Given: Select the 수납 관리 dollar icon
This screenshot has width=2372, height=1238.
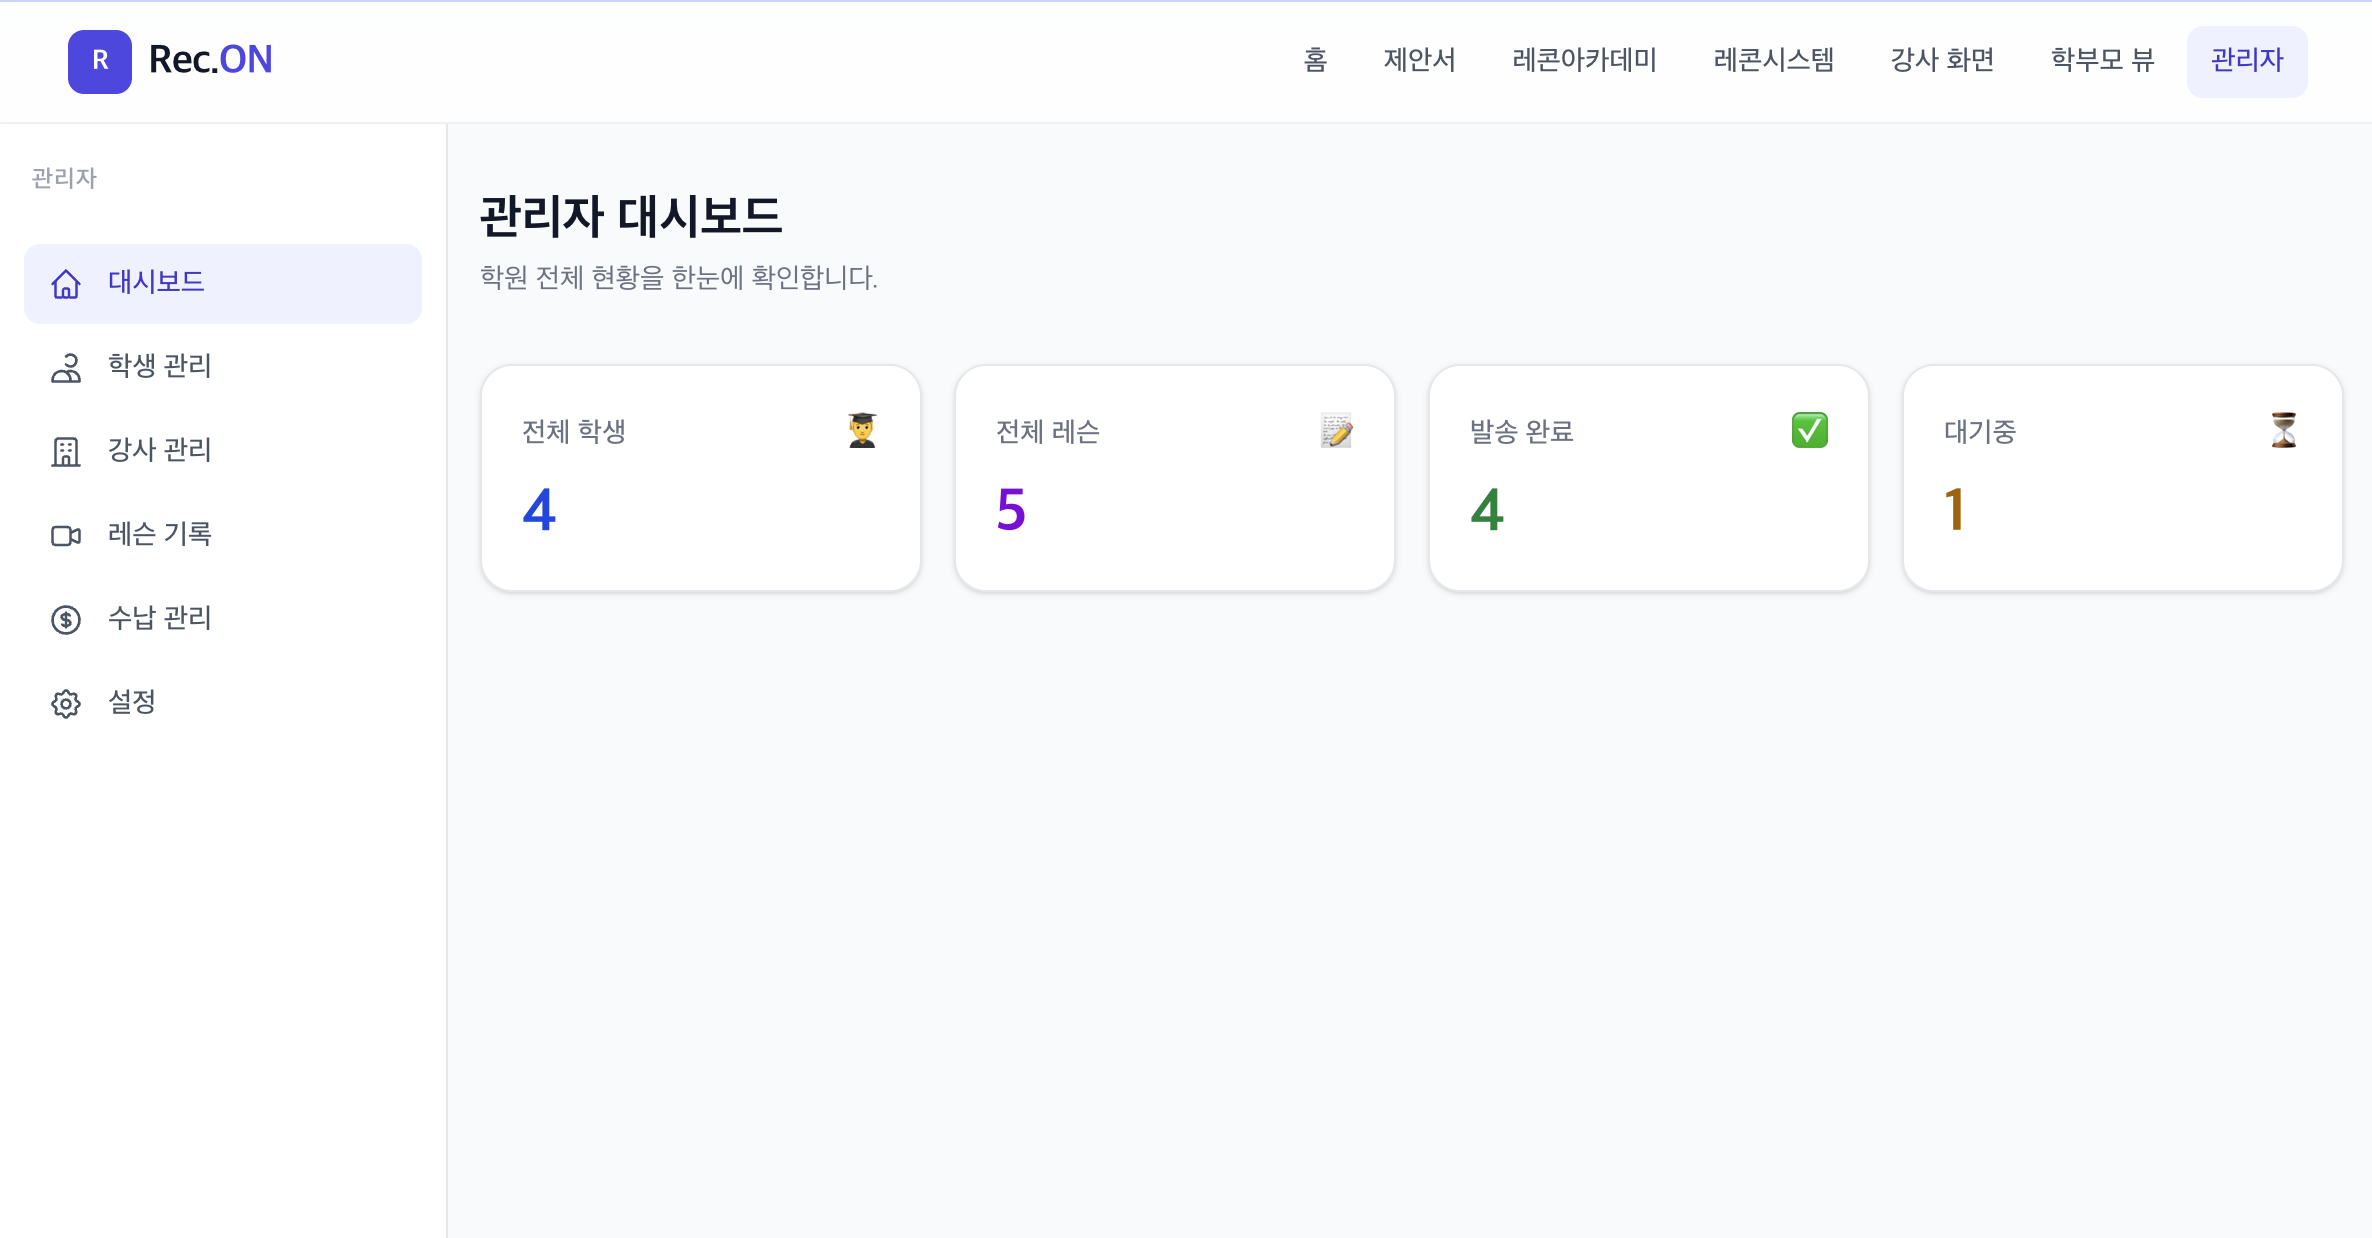Looking at the screenshot, I should [x=65, y=620].
